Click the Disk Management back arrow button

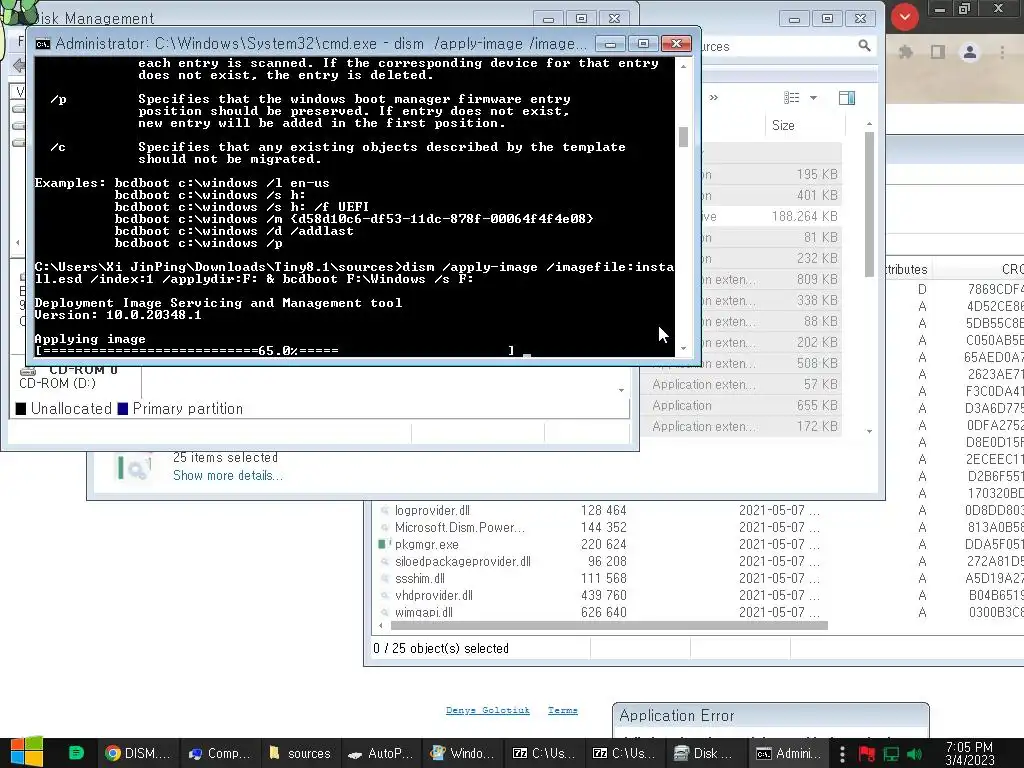point(19,65)
